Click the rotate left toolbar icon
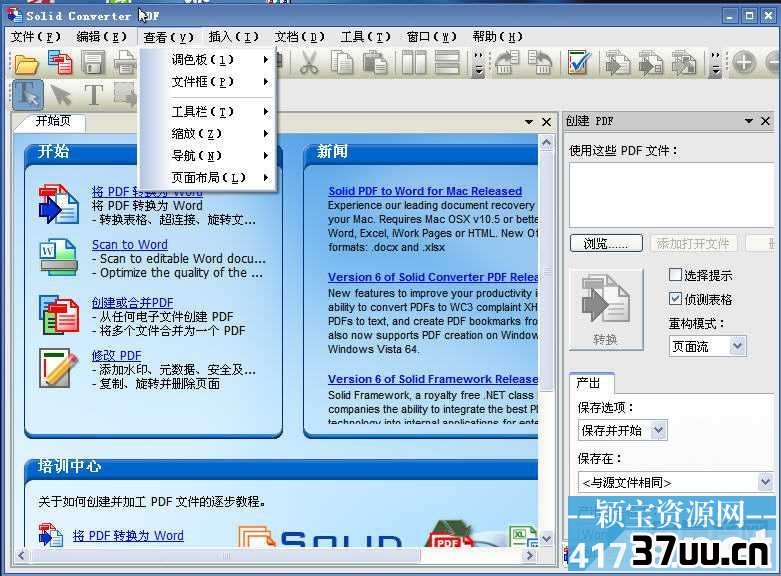781x576 pixels. tap(507, 63)
